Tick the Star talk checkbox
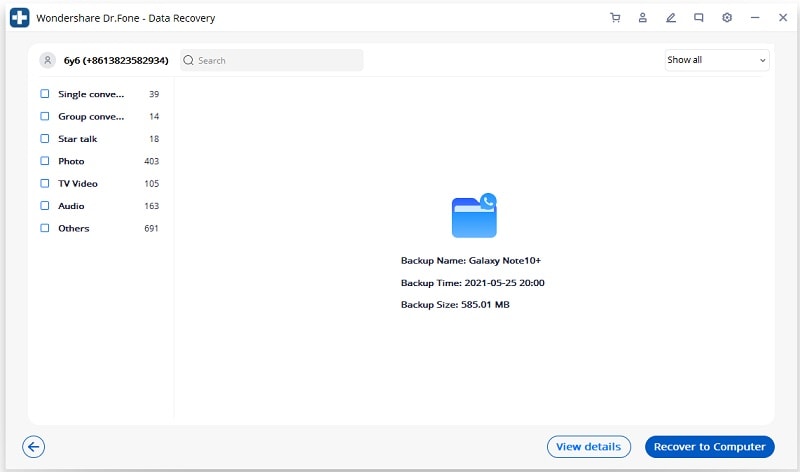 coord(45,139)
